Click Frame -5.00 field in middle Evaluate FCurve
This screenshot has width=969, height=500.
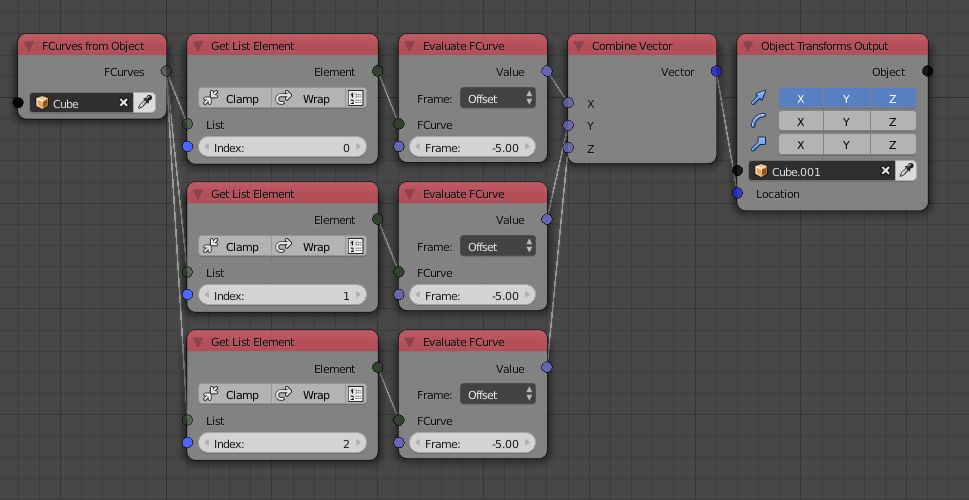[x=473, y=295]
